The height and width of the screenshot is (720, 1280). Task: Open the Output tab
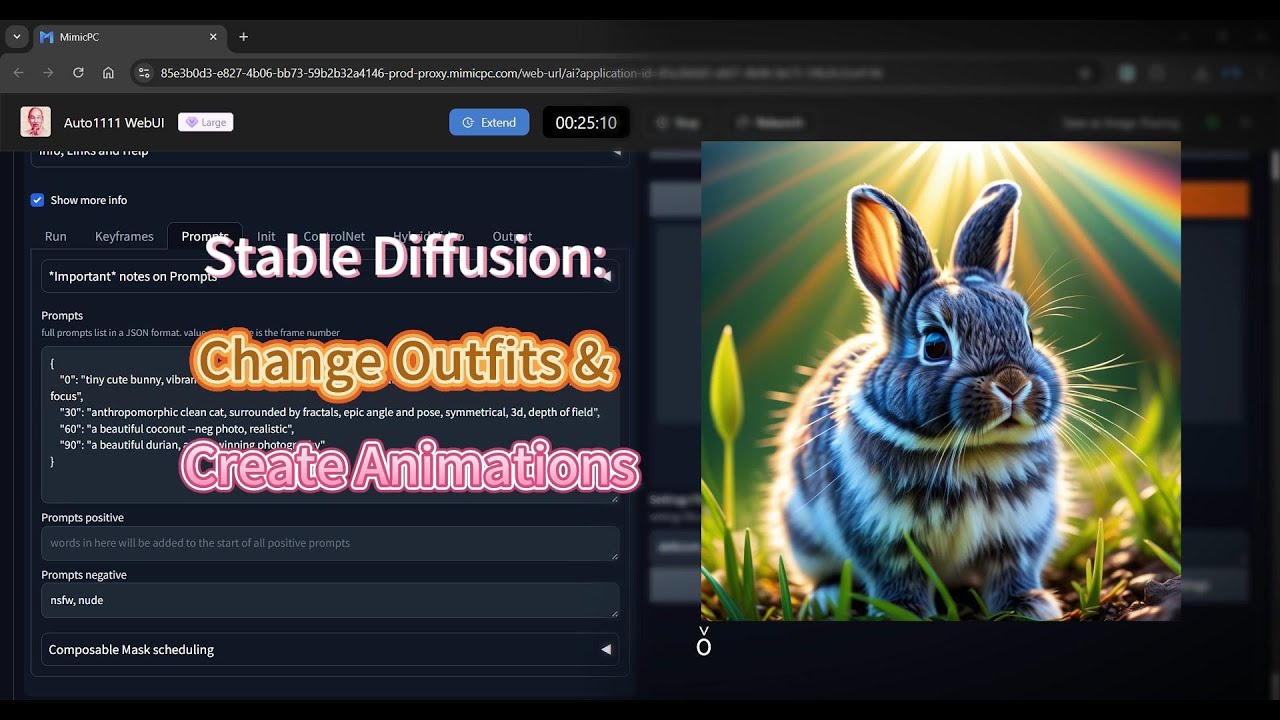(x=512, y=237)
